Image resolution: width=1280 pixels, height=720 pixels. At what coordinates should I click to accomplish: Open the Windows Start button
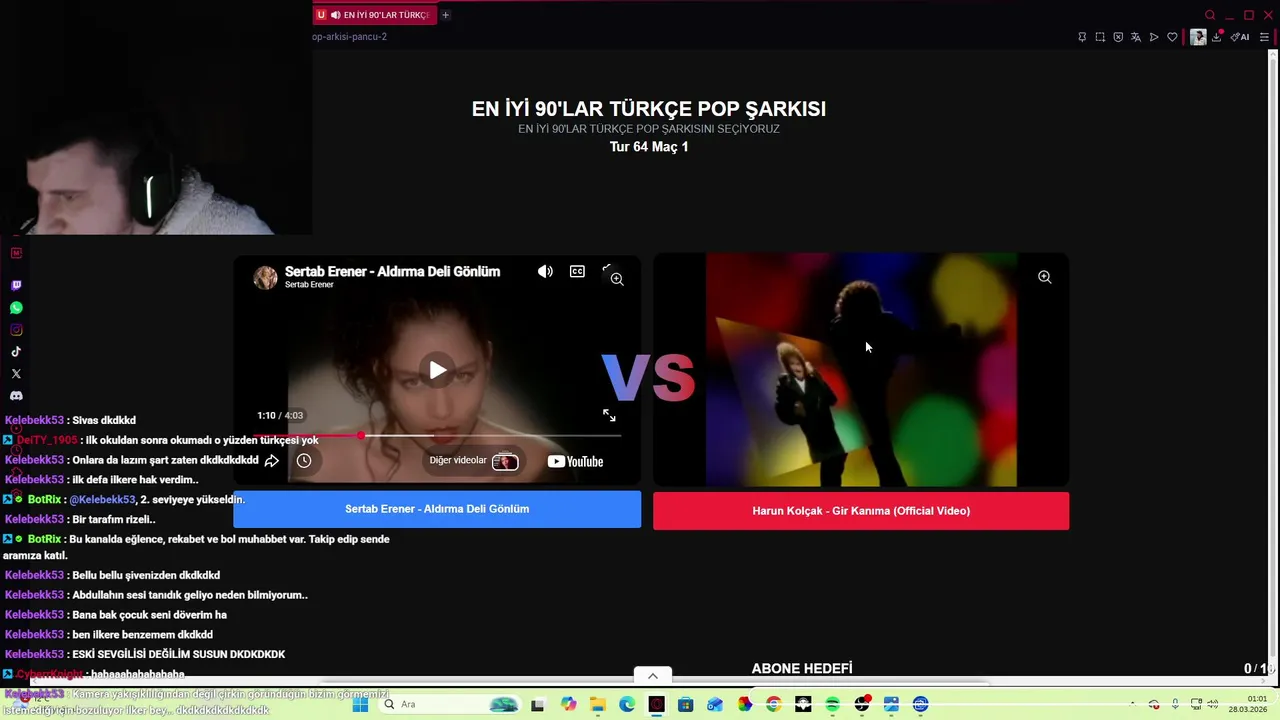pyautogui.click(x=360, y=705)
